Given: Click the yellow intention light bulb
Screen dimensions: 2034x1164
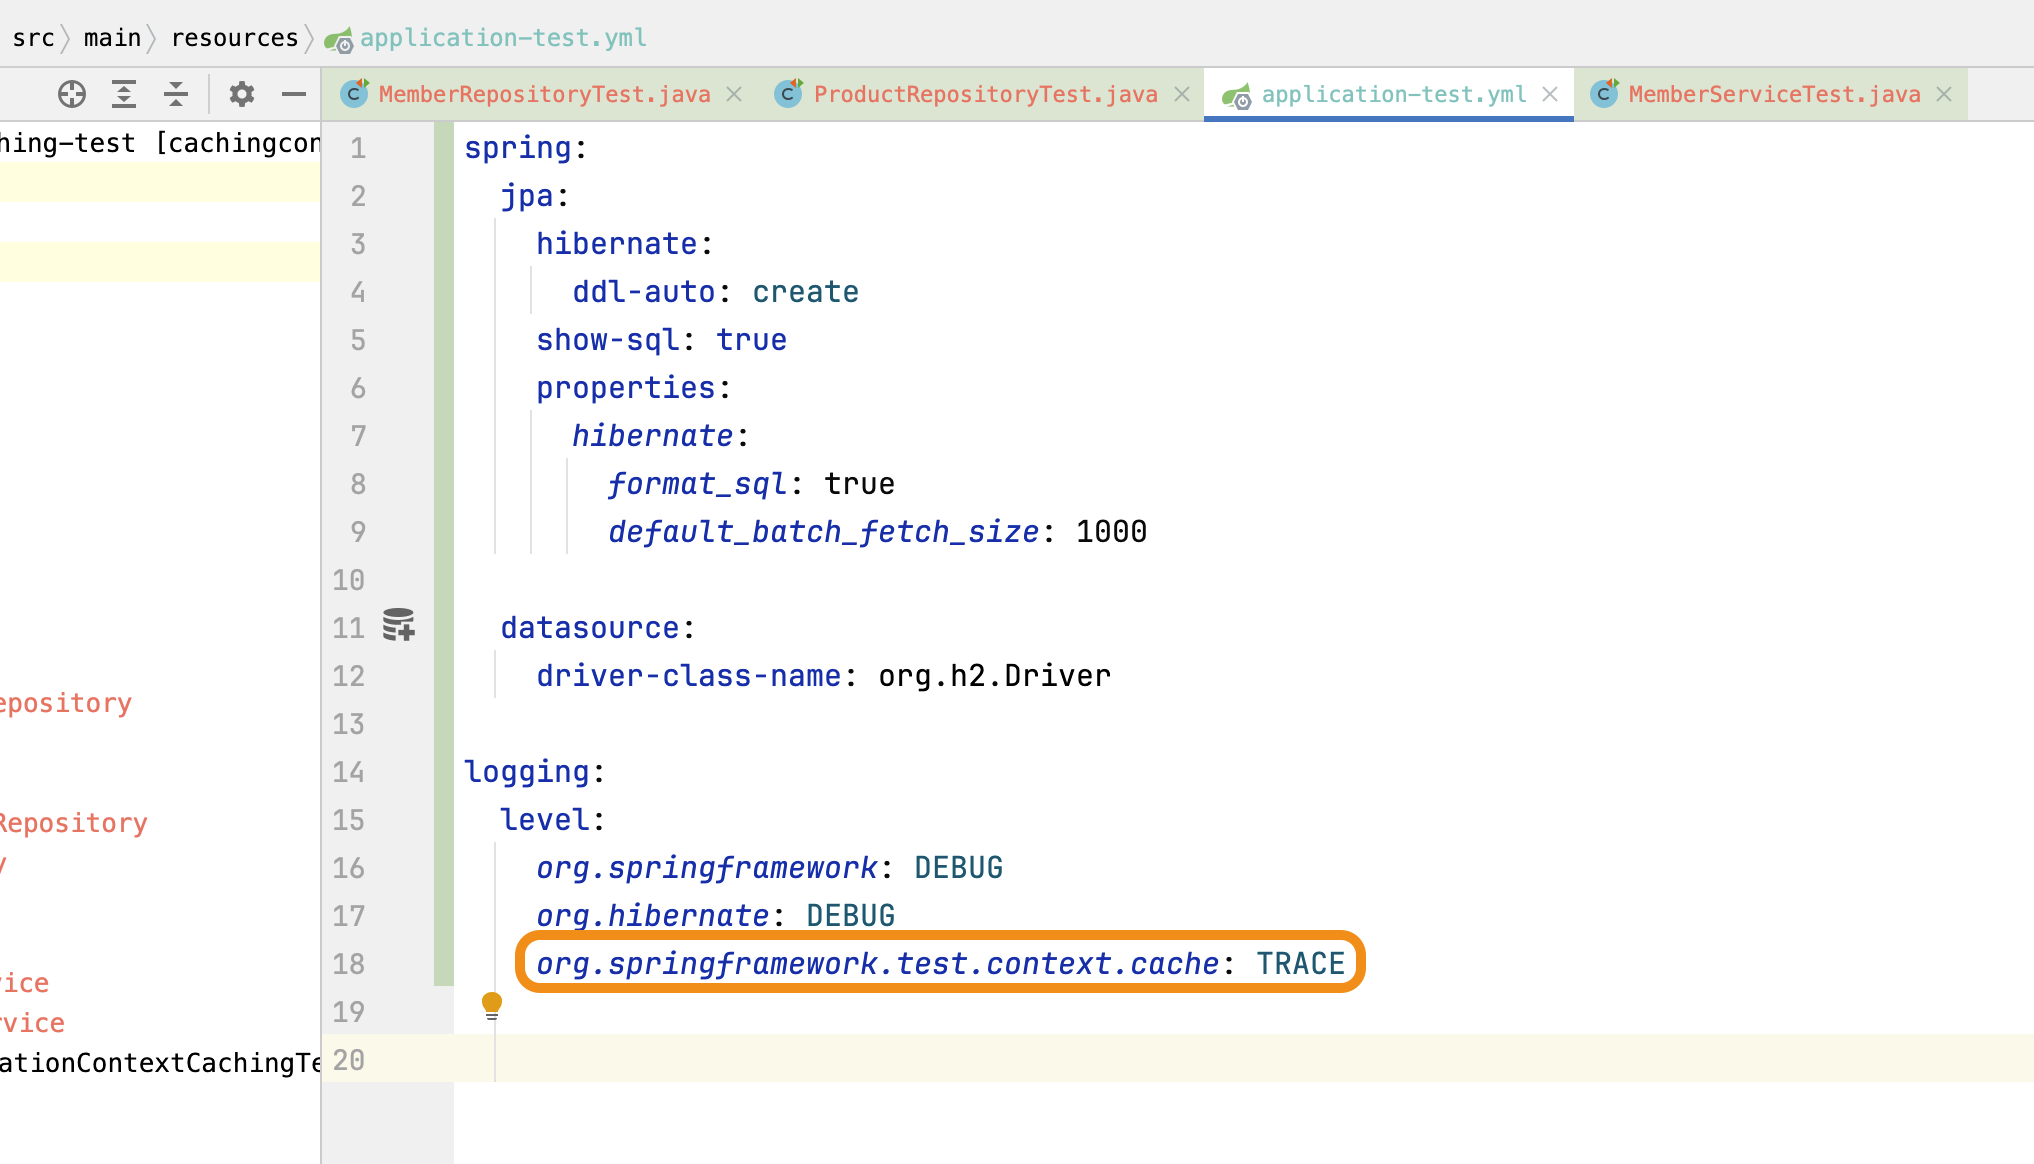Looking at the screenshot, I should [492, 1005].
